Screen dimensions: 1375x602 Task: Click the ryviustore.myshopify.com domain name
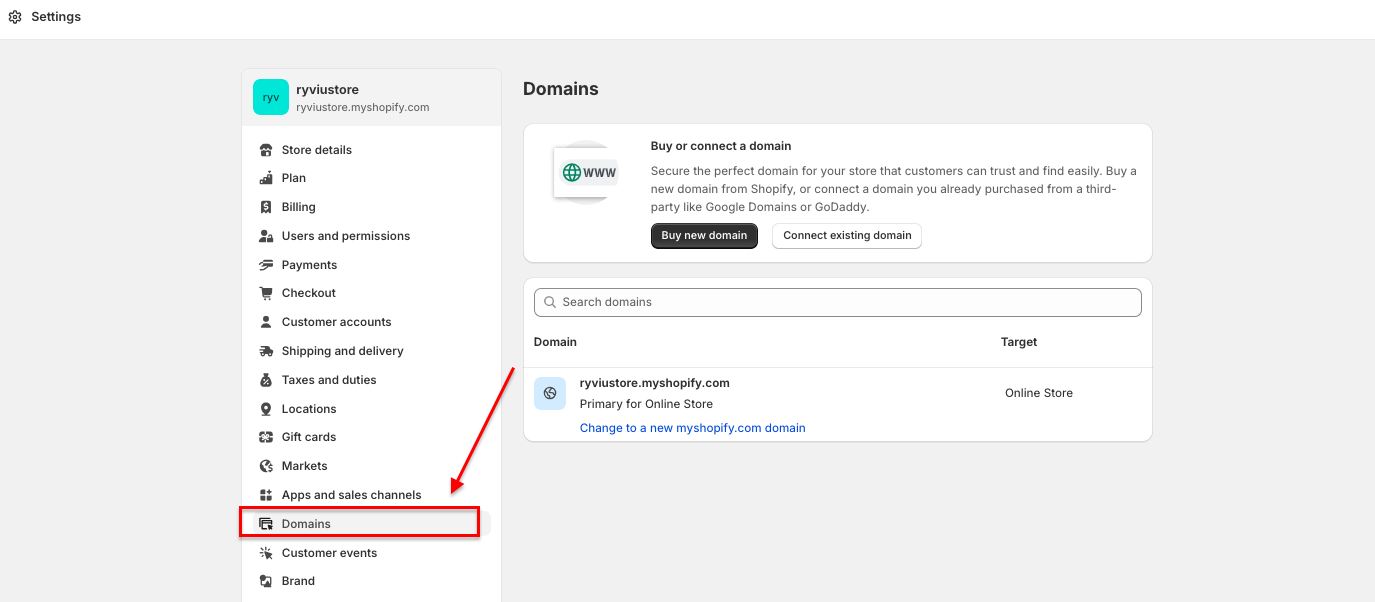tap(655, 383)
